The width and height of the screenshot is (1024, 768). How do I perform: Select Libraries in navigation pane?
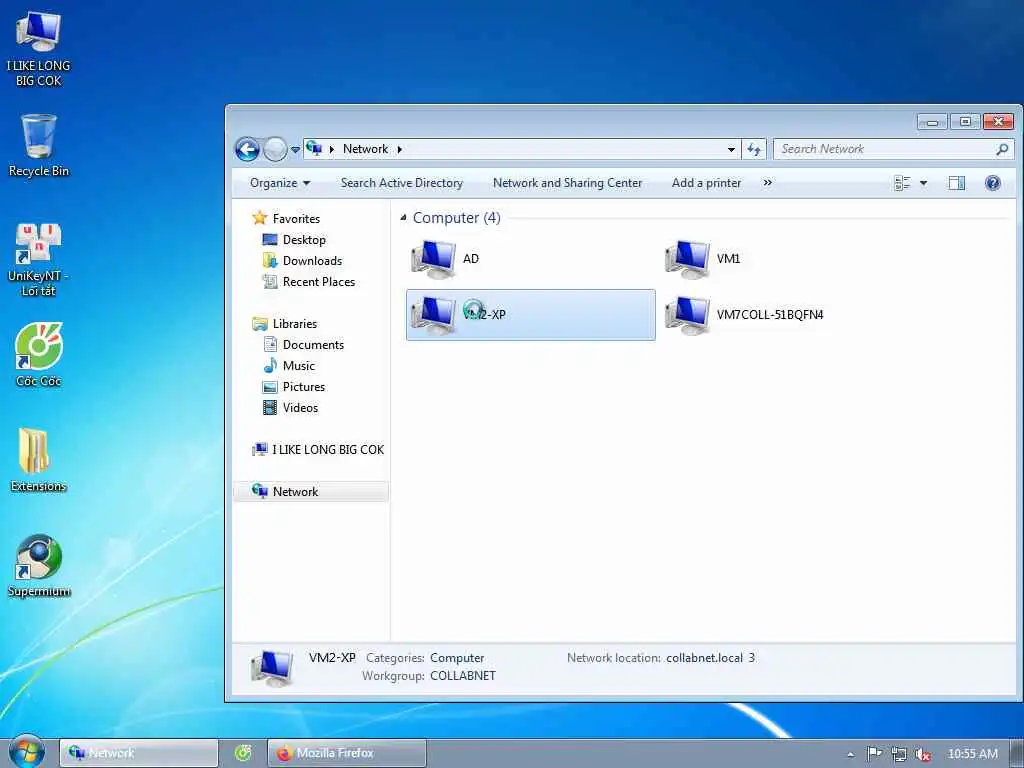coord(295,324)
